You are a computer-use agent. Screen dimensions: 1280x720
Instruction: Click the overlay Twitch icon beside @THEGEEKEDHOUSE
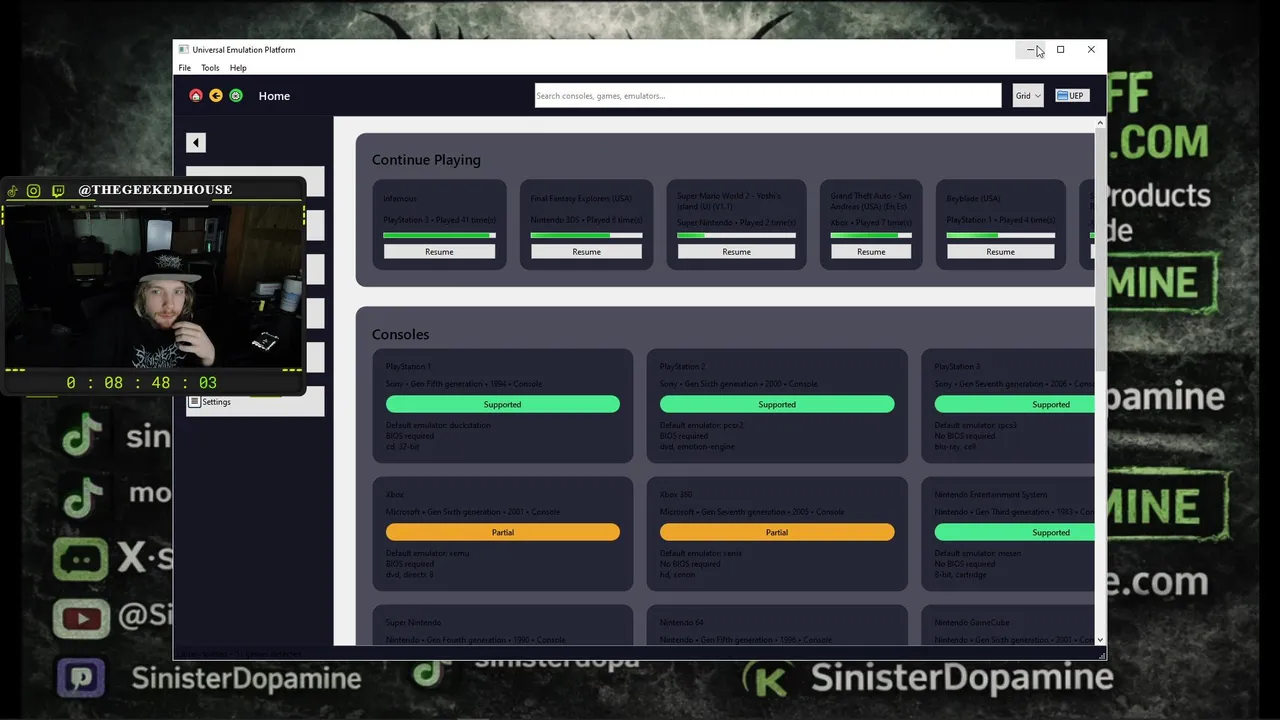pyautogui.click(x=58, y=191)
